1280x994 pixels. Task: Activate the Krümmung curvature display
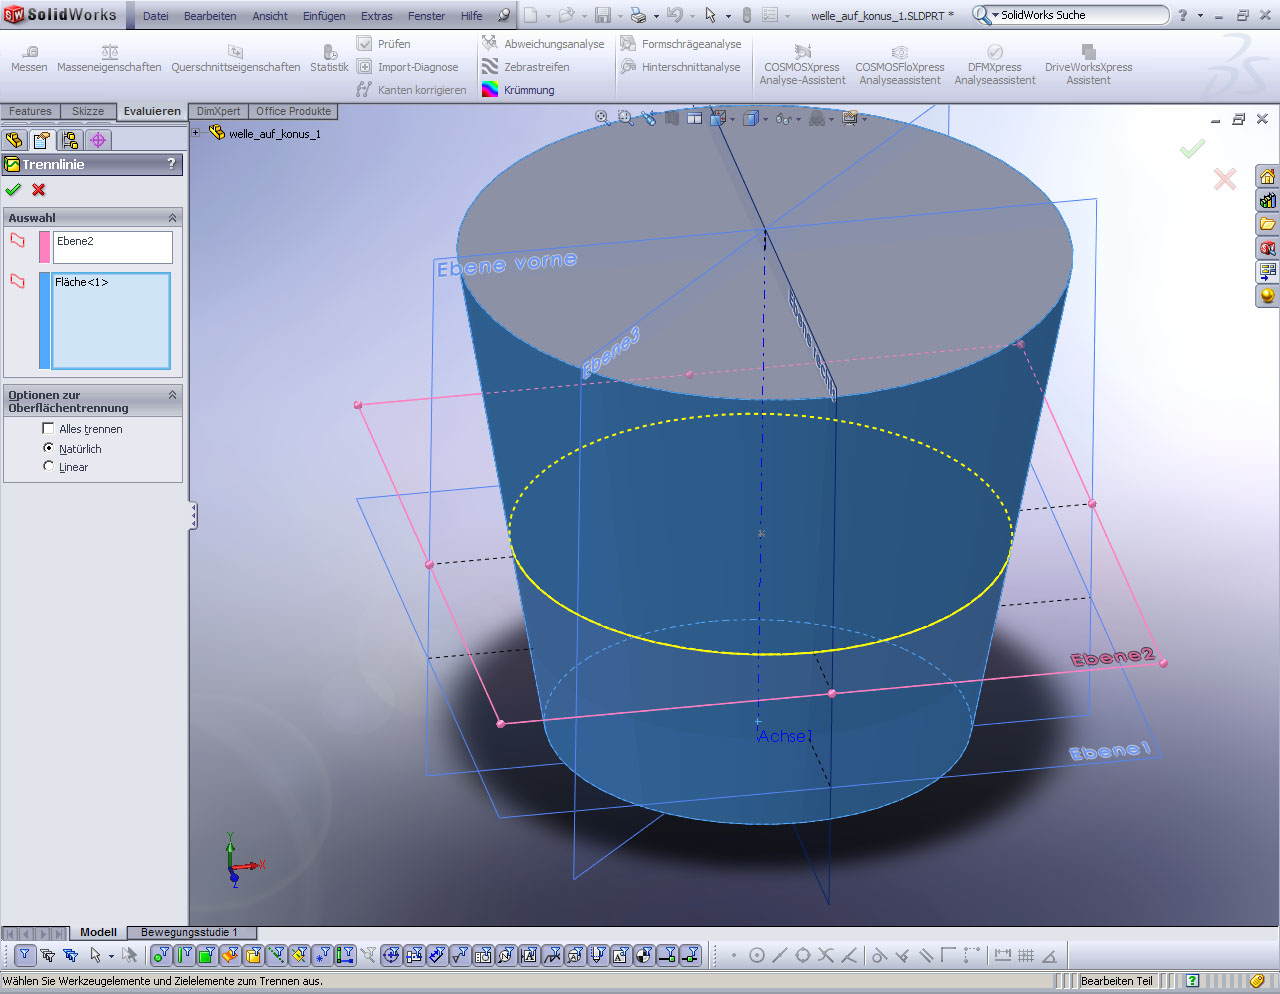click(518, 90)
